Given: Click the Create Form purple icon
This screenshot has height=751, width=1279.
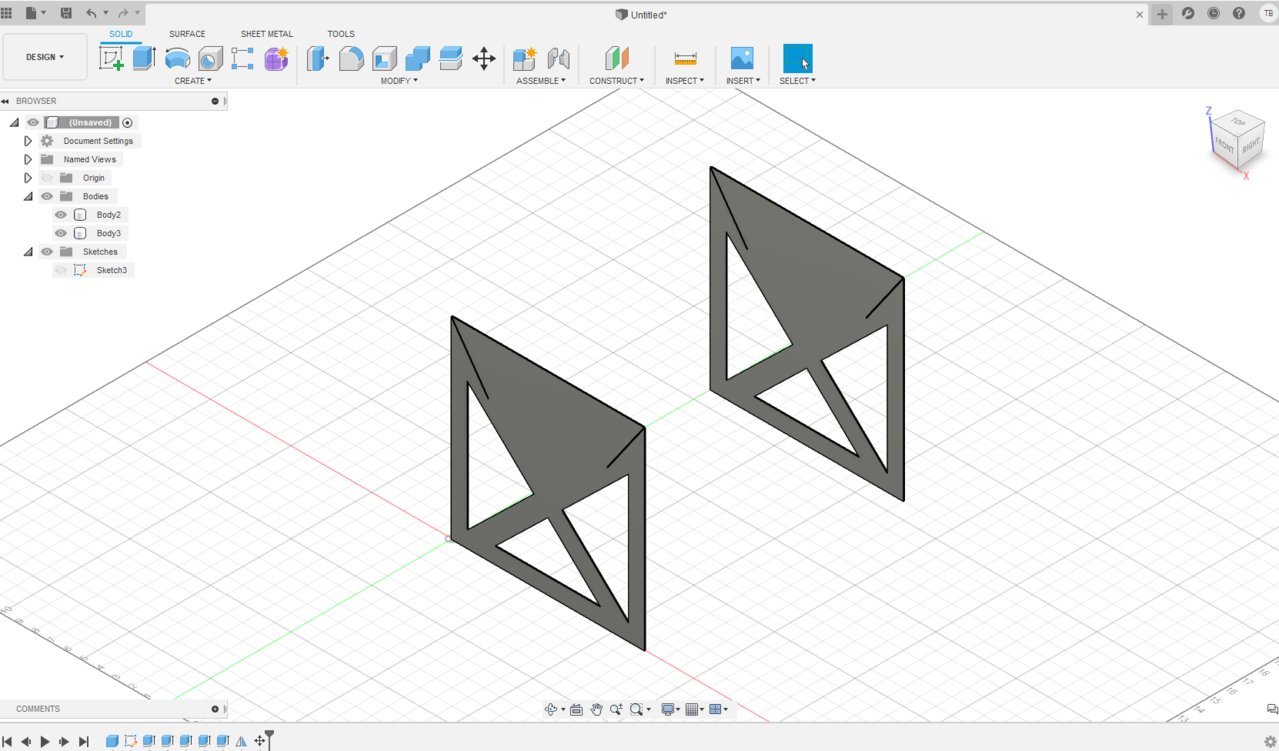Looking at the screenshot, I should 276,58.
